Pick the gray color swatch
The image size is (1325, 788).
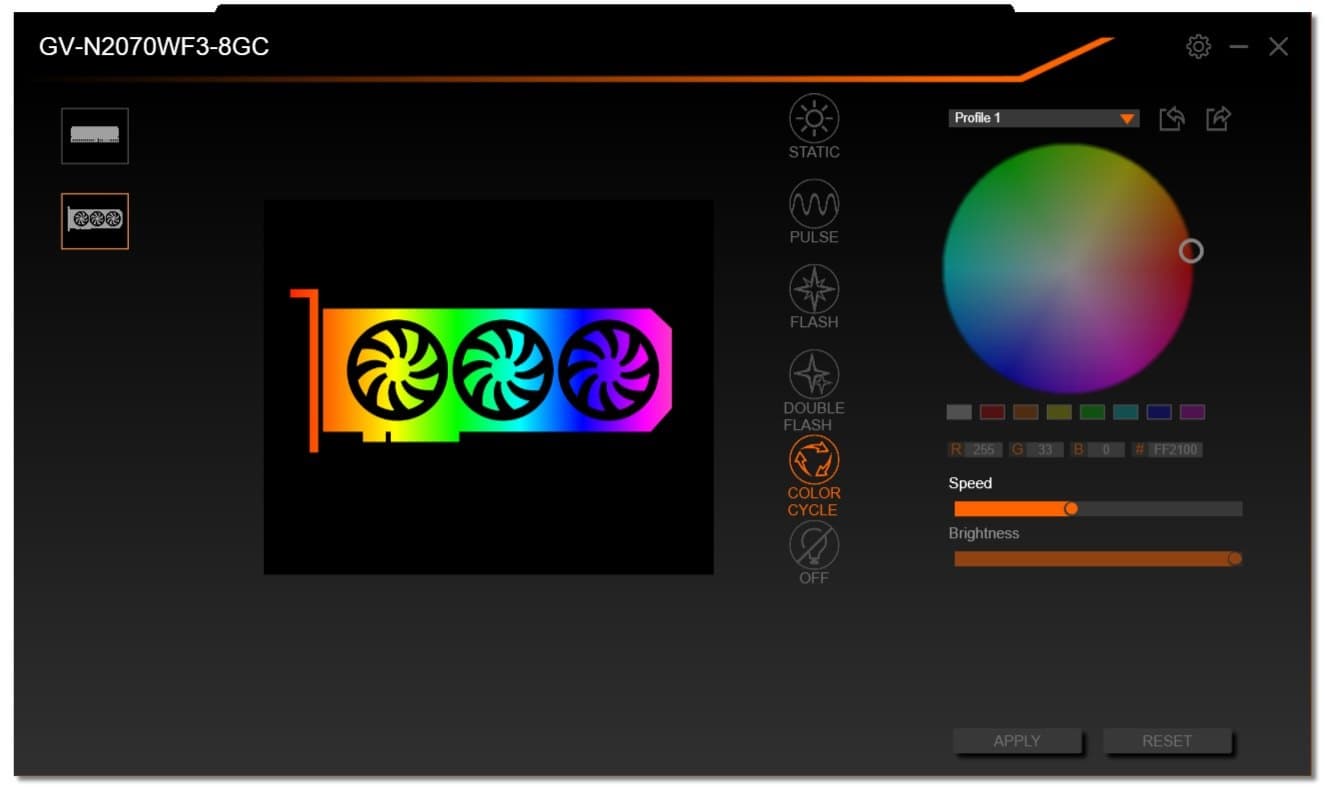click(x=959, y=412)
